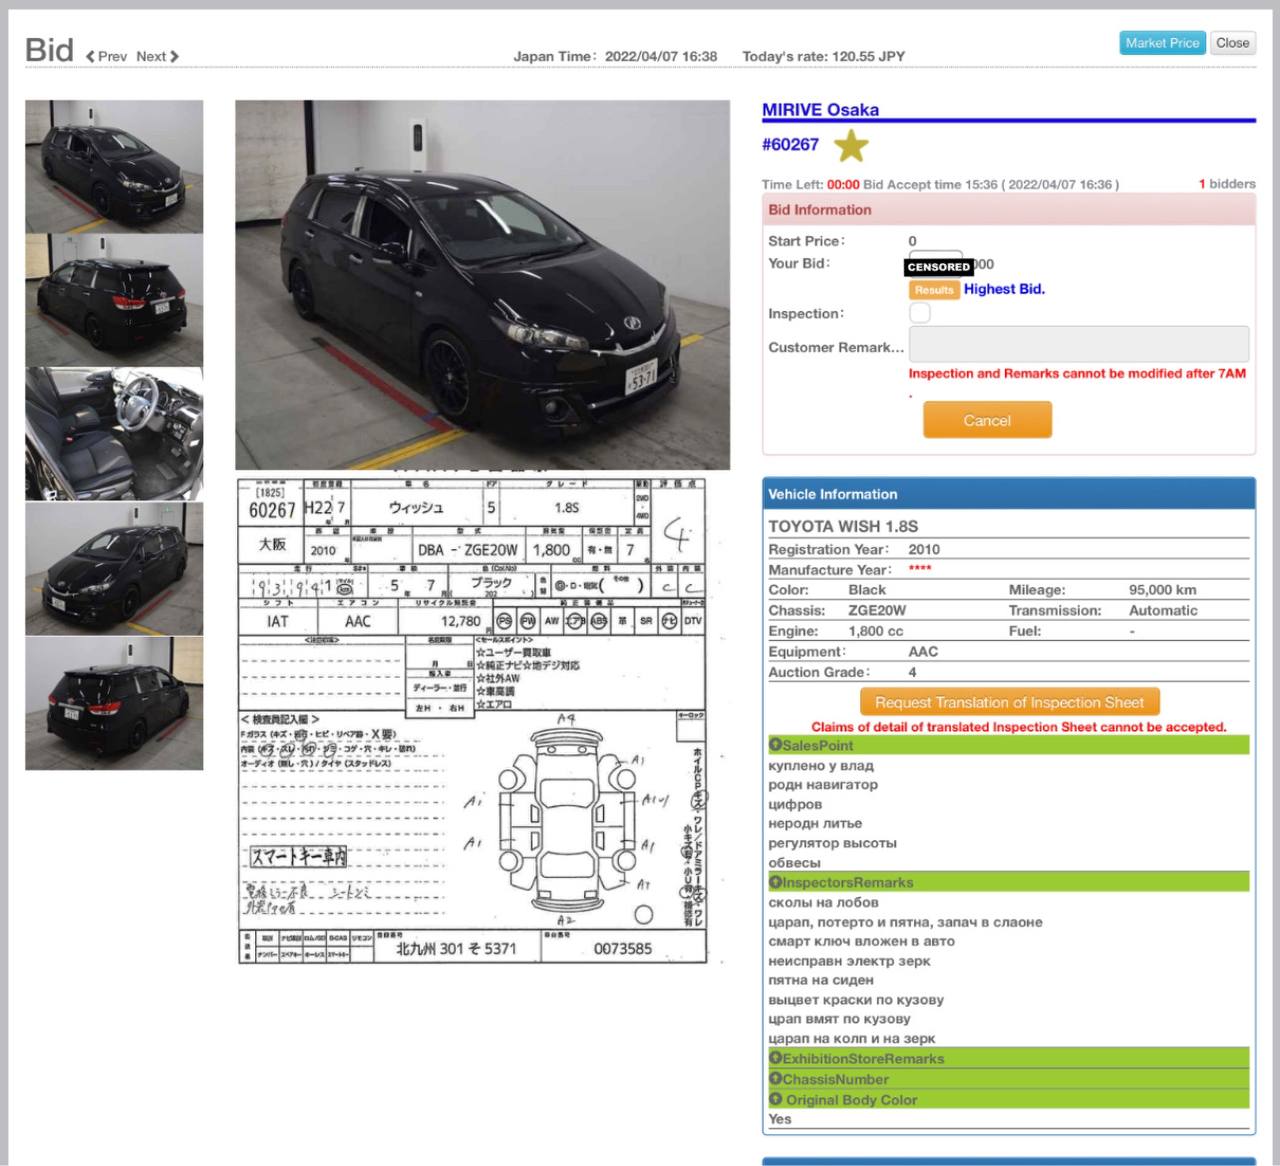1280x1166 pixels.
Task: Click the gold favorite star icon
Action: click(851, 146)
